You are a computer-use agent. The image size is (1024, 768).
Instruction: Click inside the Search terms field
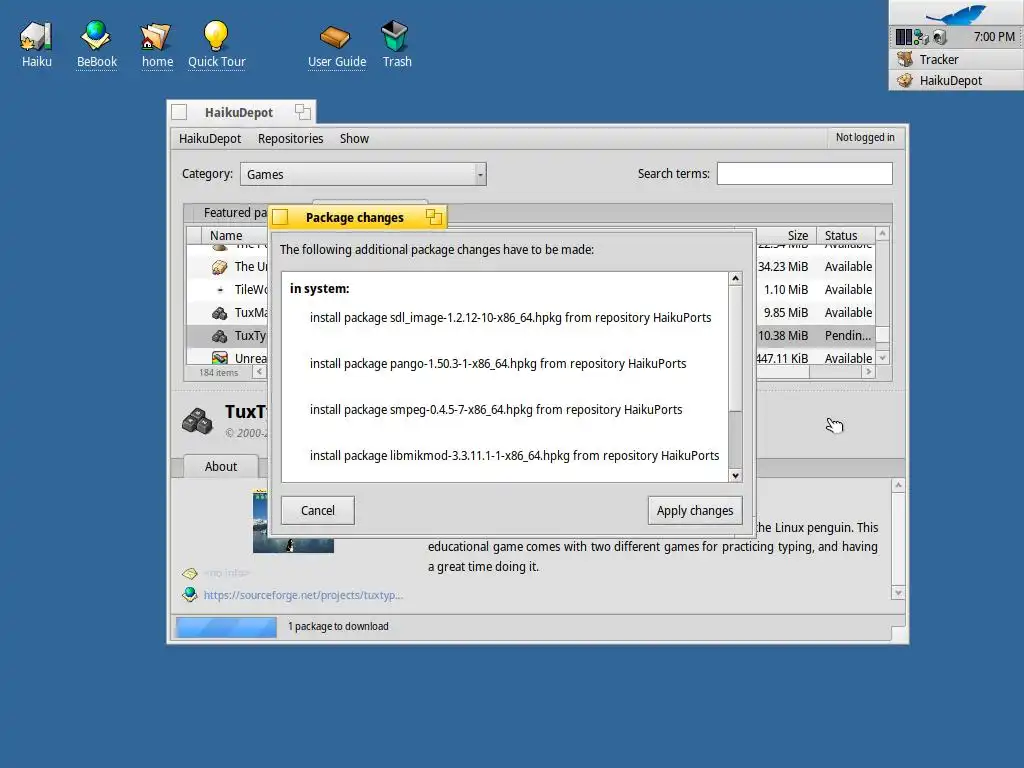pos(805,174)
